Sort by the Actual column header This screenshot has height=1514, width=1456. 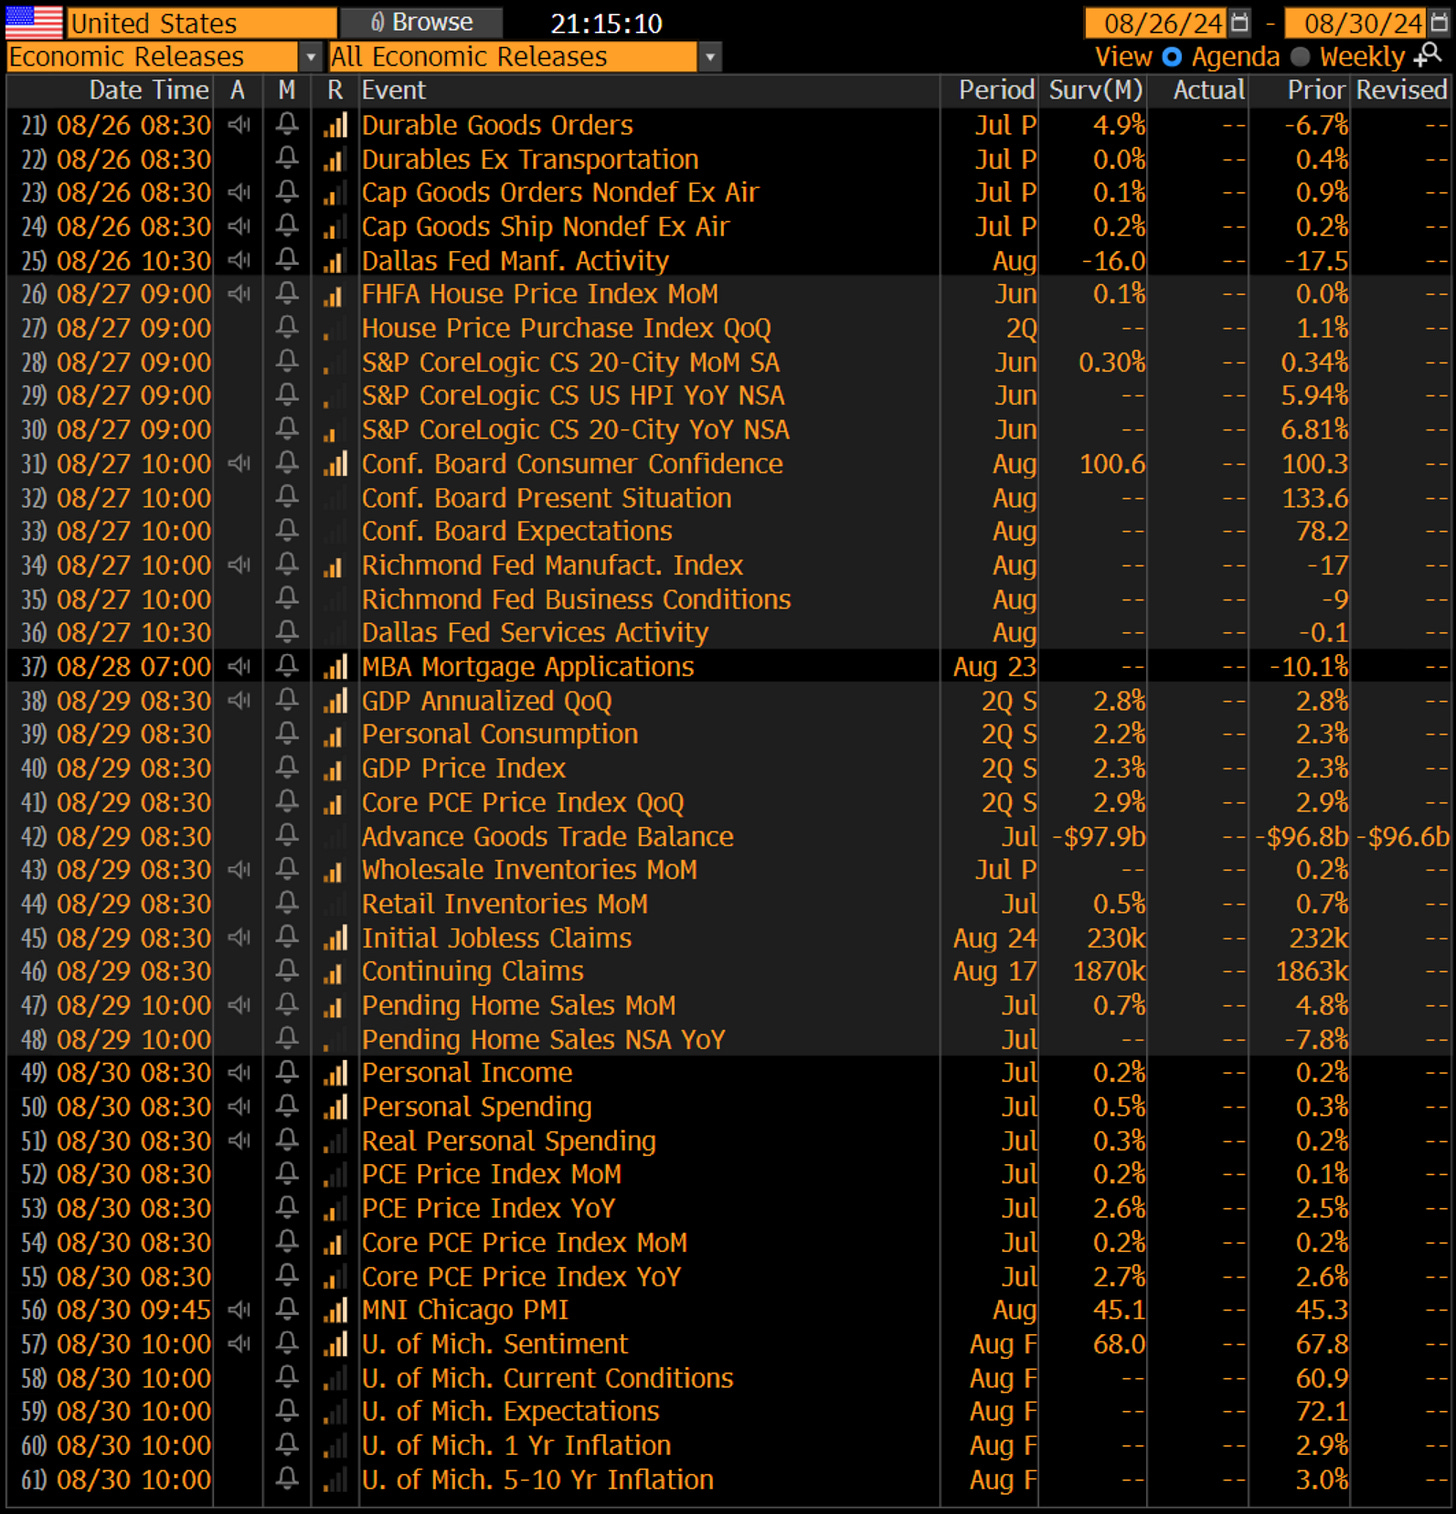[1209, 90]
